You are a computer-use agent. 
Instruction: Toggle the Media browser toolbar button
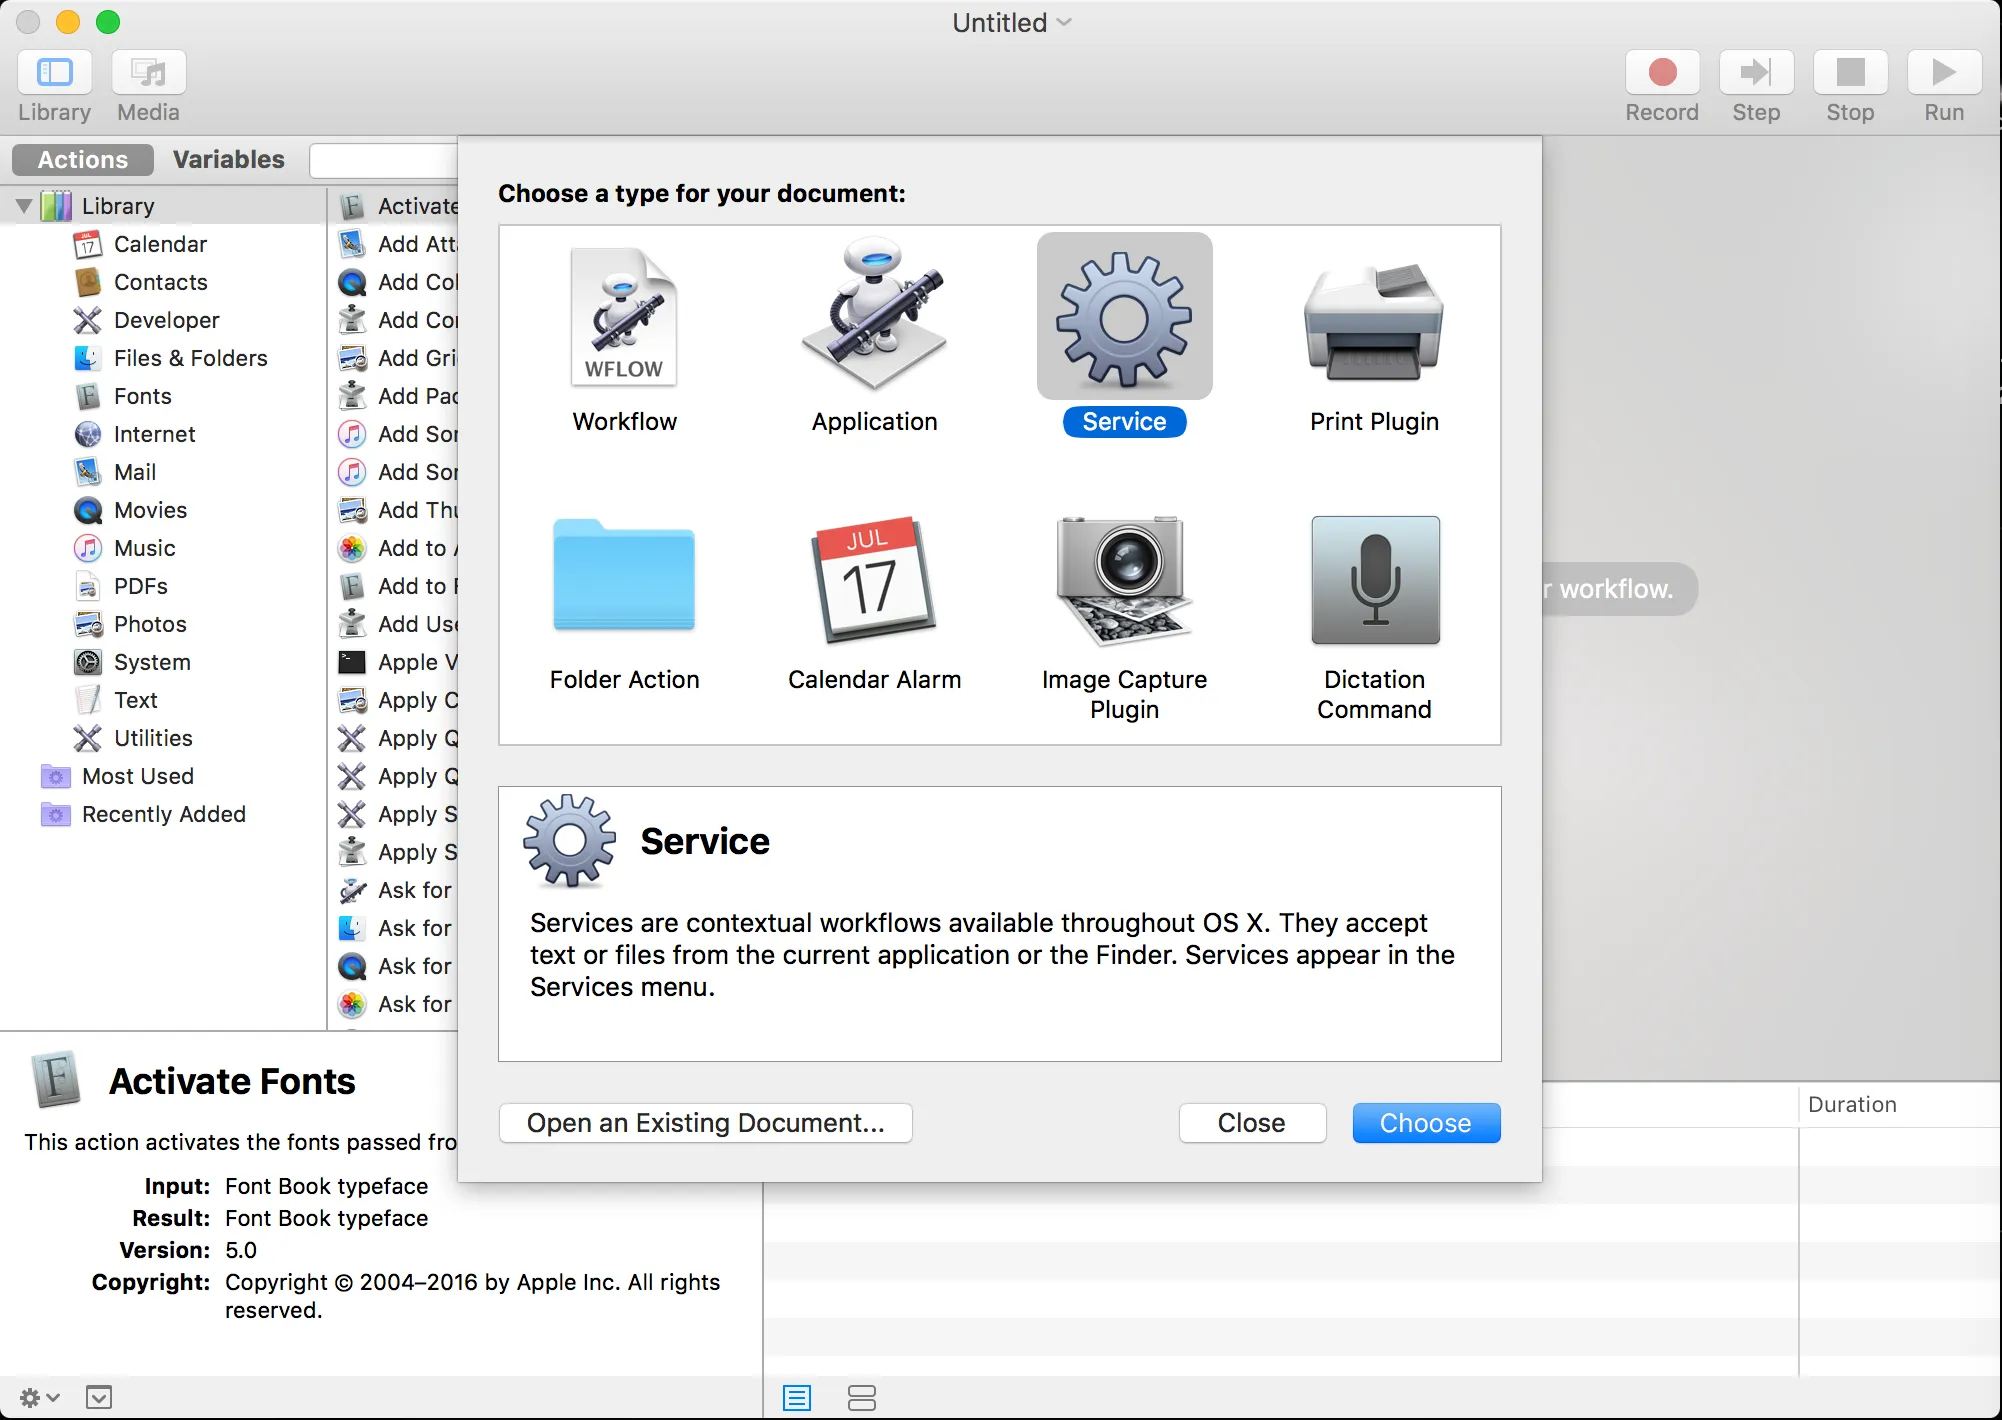pos(148,73)
